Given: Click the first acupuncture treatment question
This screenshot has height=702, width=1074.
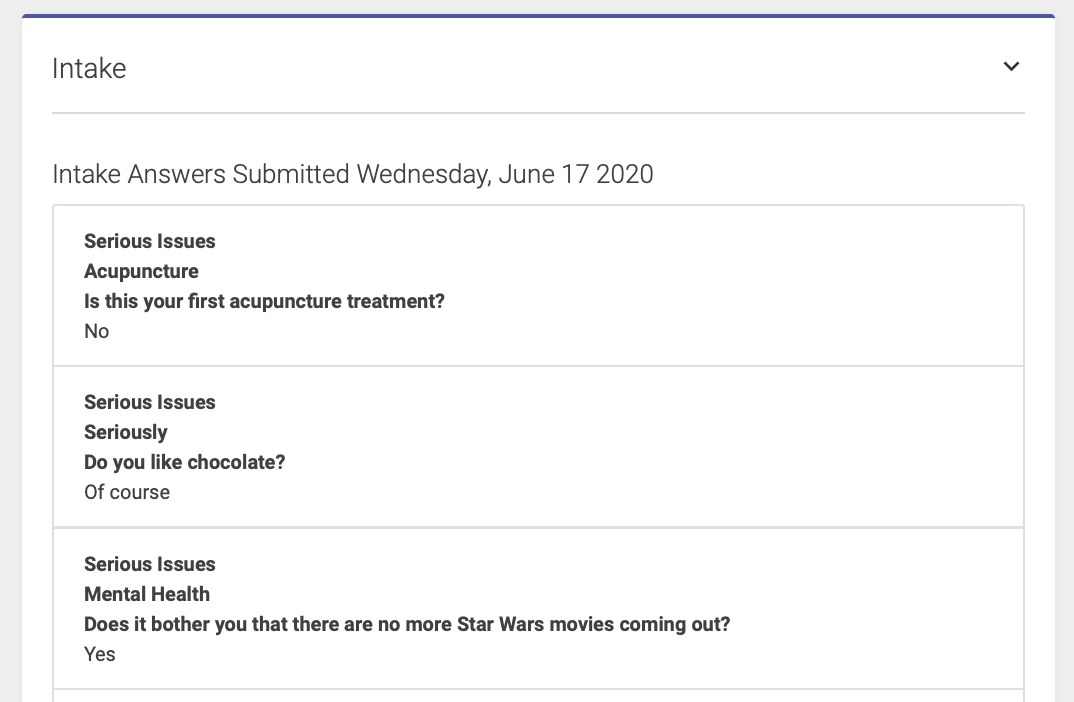Looking at the screenshot, I should [x=264, y=301].
